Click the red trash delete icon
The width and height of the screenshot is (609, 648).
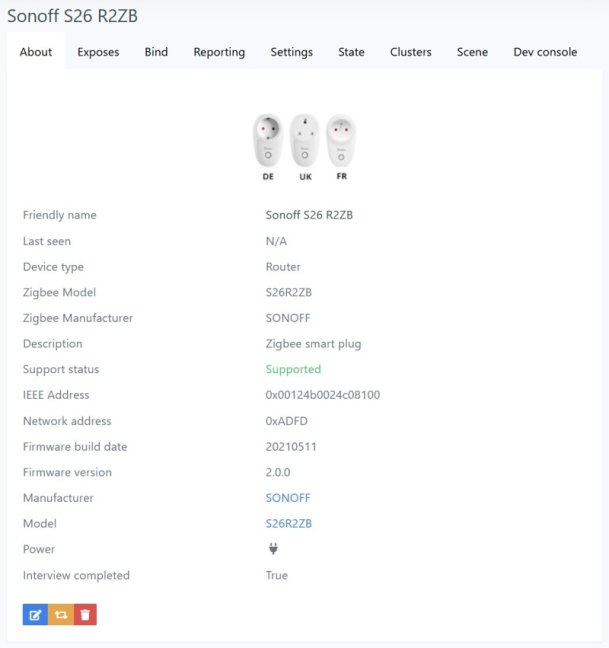86,615
